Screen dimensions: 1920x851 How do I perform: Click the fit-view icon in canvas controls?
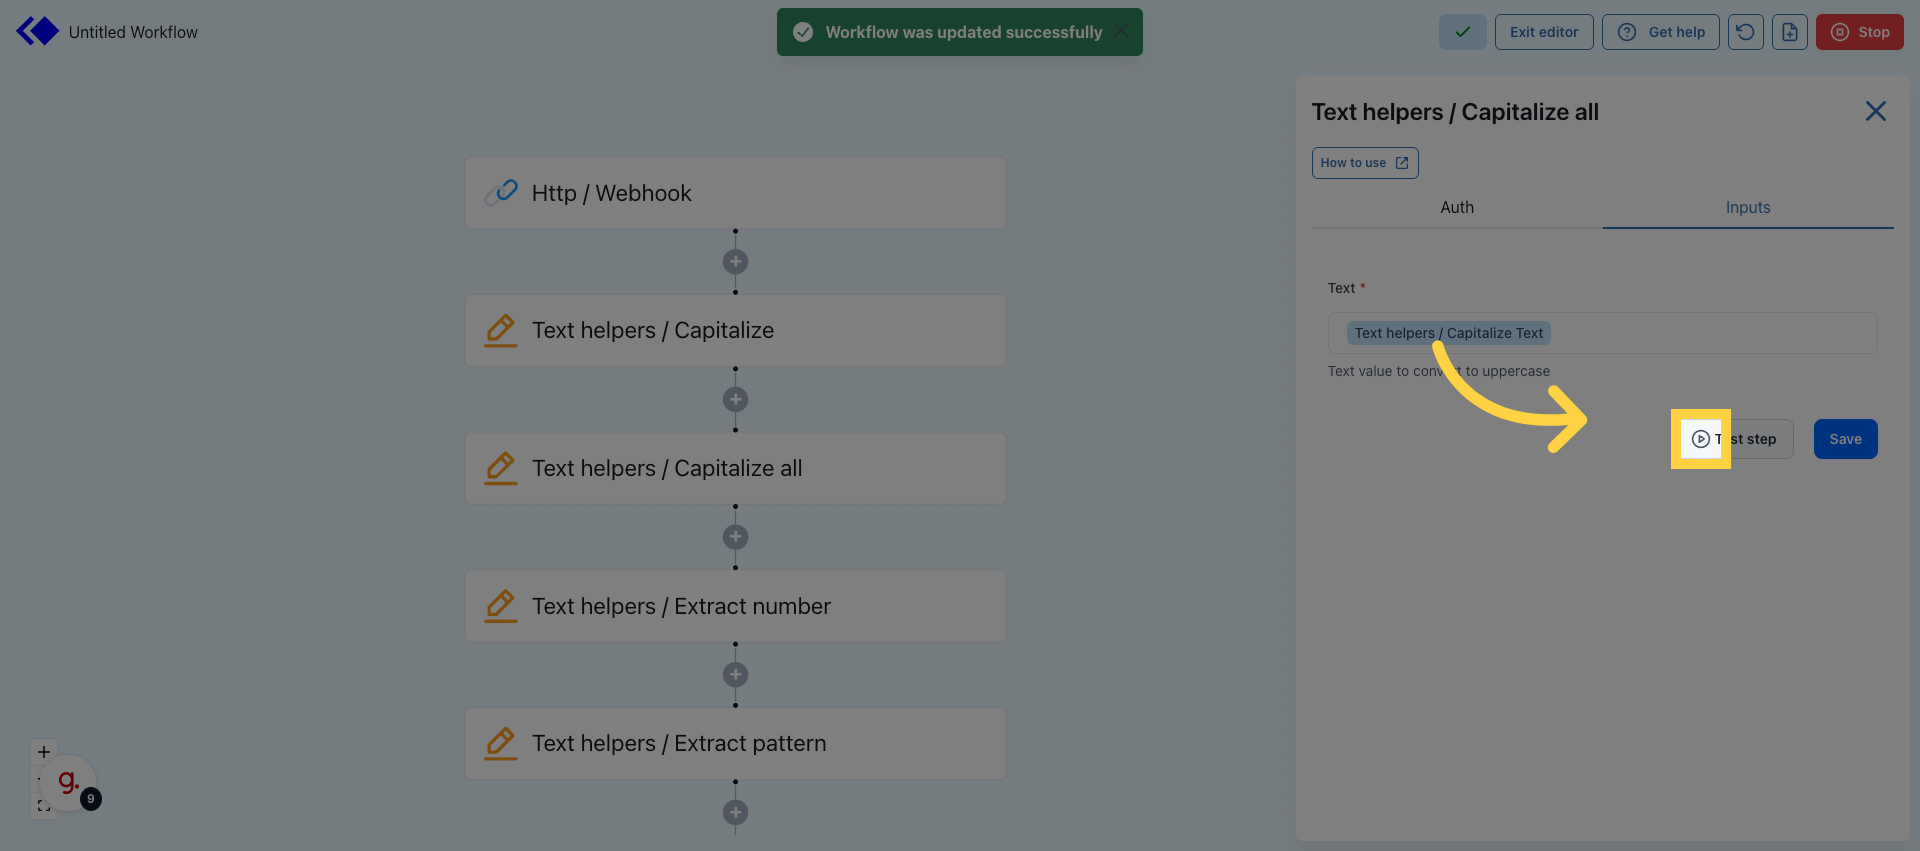pos(43,806)
